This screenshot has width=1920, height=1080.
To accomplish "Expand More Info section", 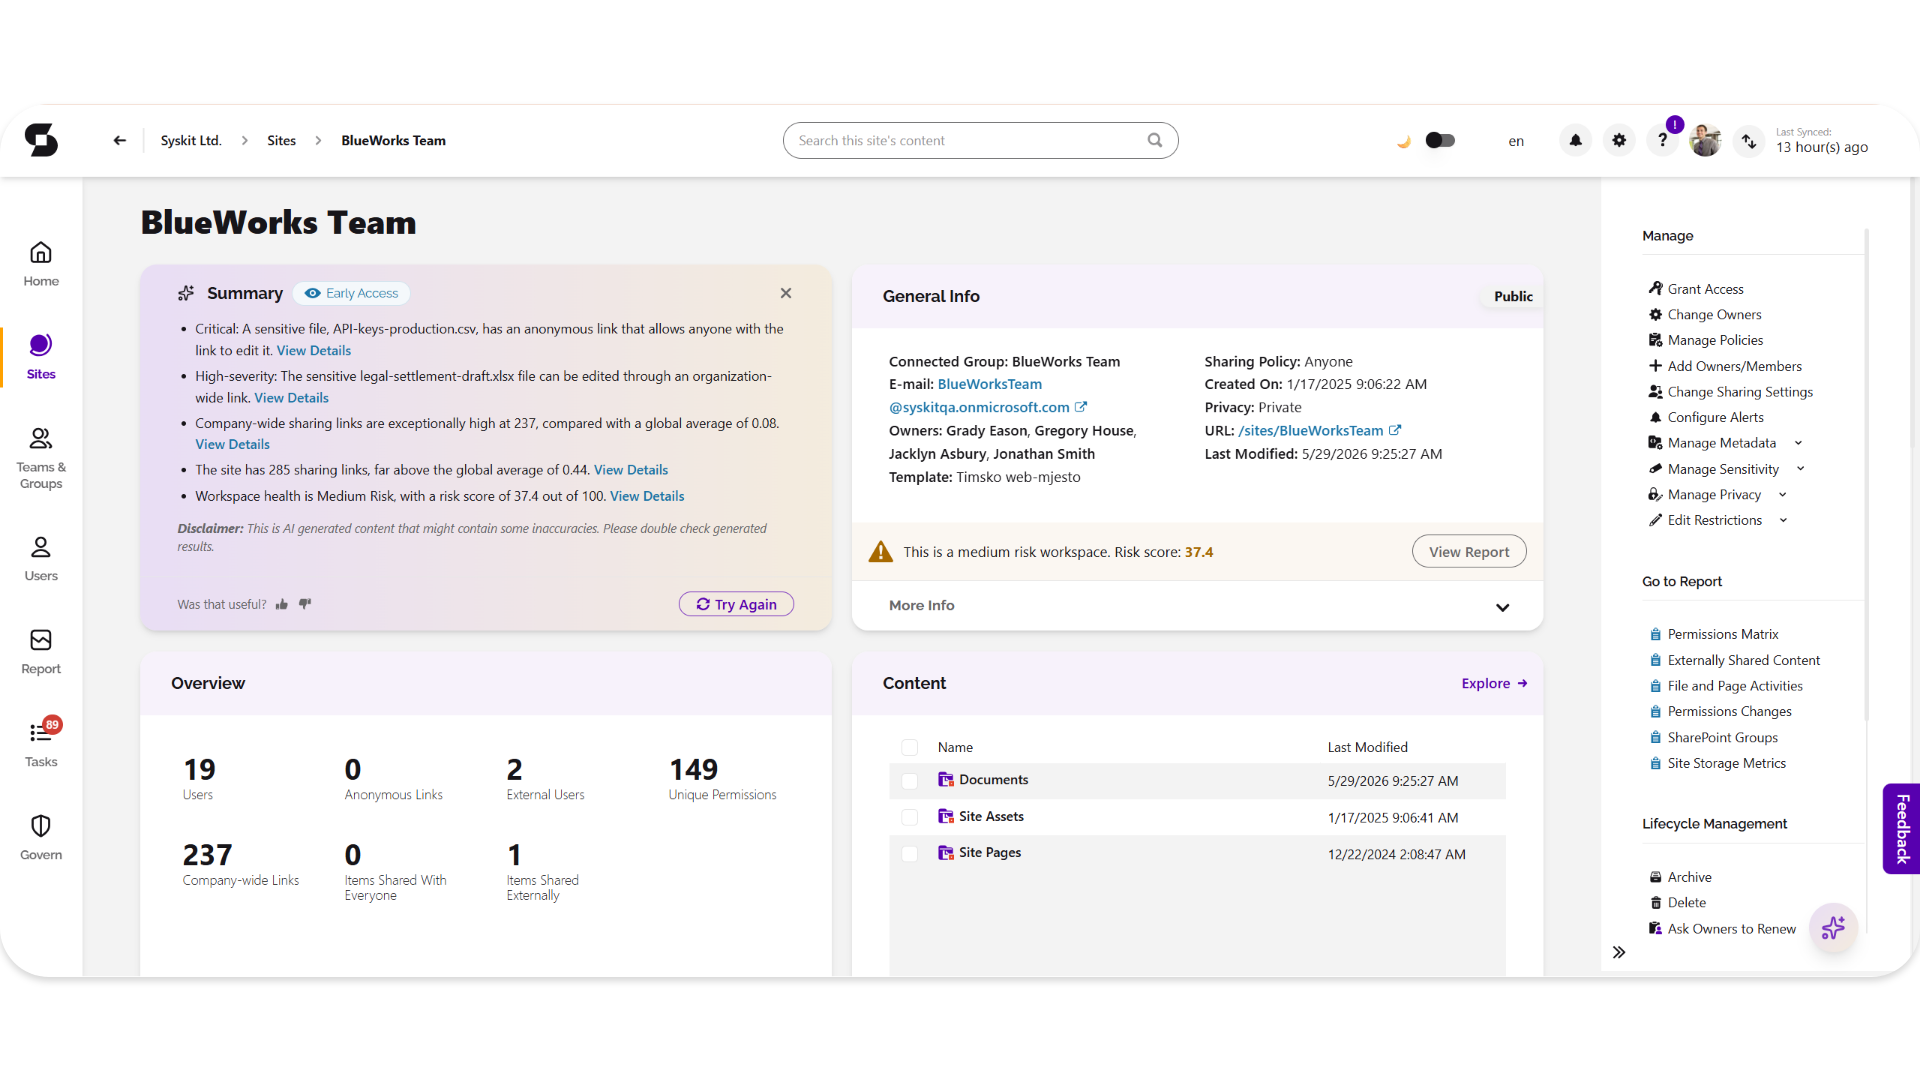I will (1197, 606).
